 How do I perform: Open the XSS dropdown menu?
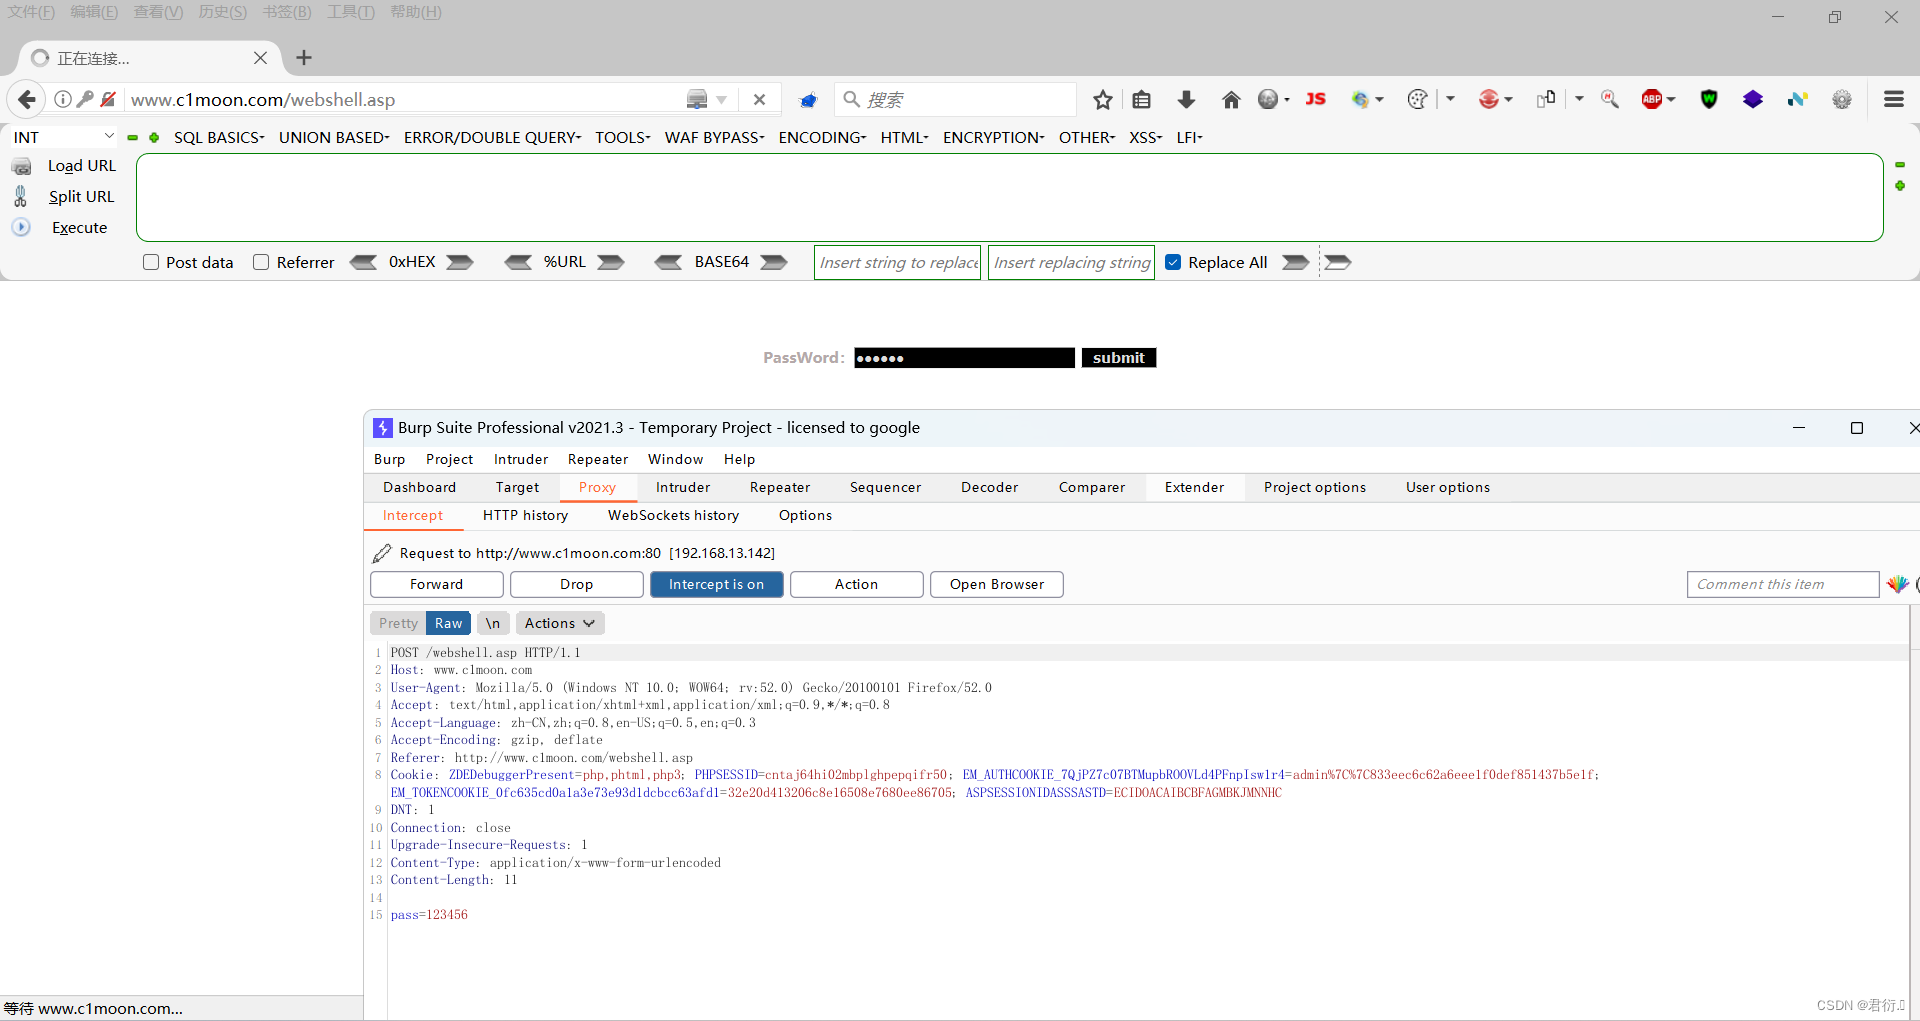1145,137
